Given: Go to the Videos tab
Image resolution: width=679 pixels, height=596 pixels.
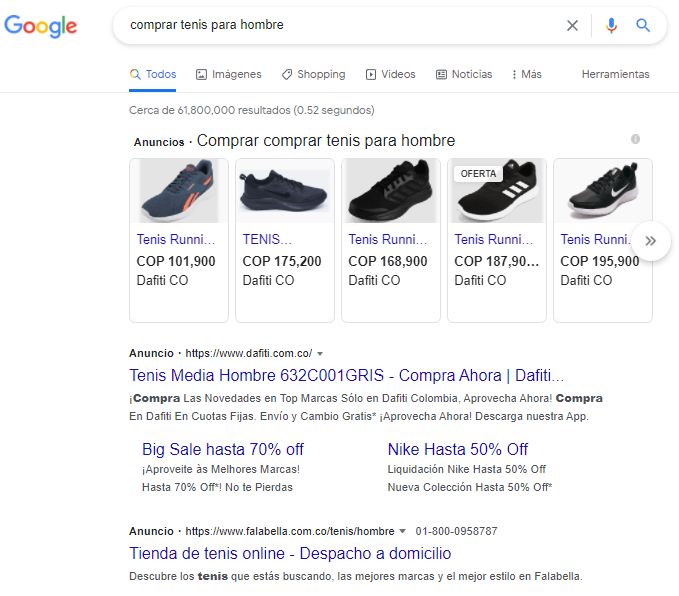Looking at the screenshot, I should coord(391,74).
